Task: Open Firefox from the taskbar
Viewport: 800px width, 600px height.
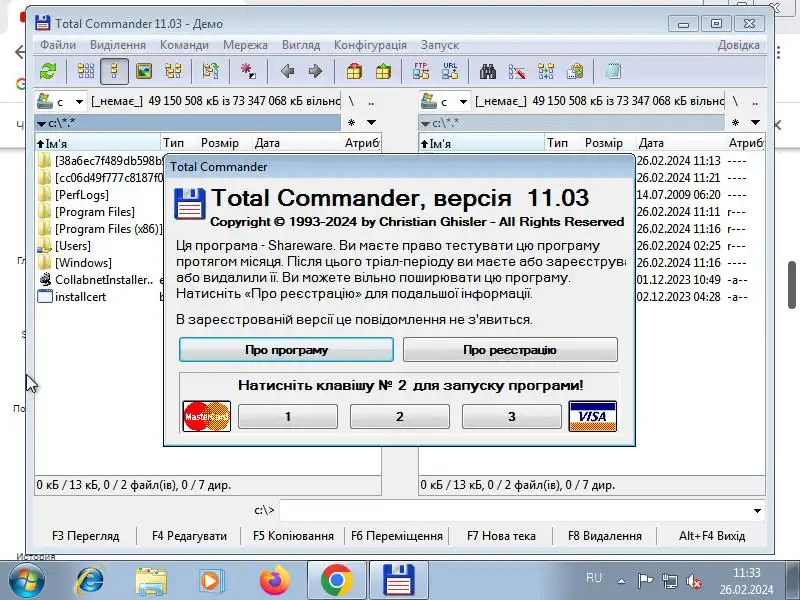Action: [274, 581]
